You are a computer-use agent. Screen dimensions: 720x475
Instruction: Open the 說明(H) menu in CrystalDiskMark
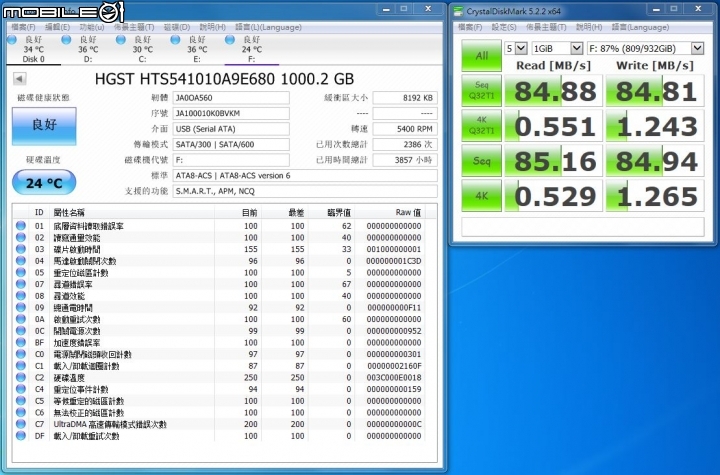(x=589, y=27)
